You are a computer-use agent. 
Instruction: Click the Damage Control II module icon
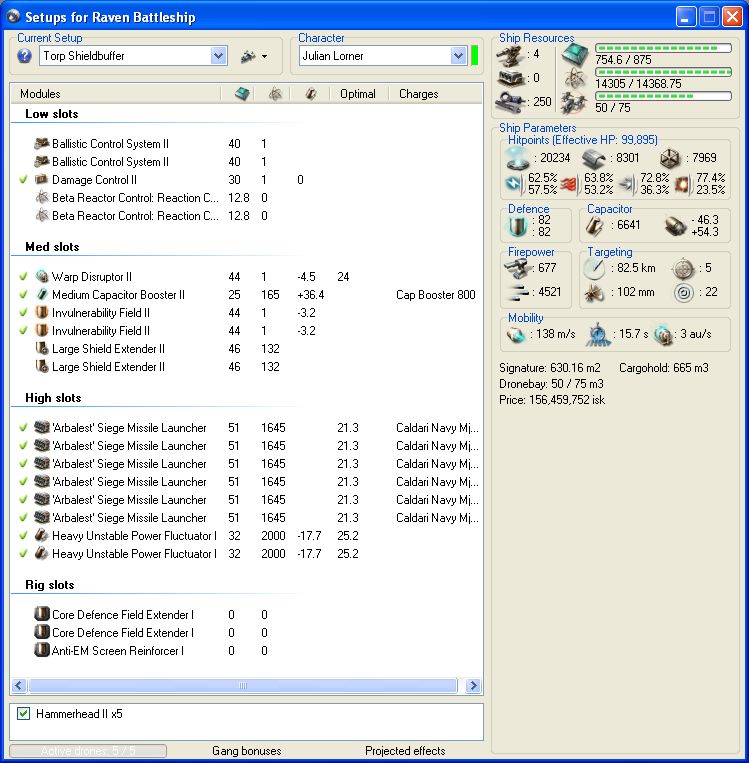point(42,179)
